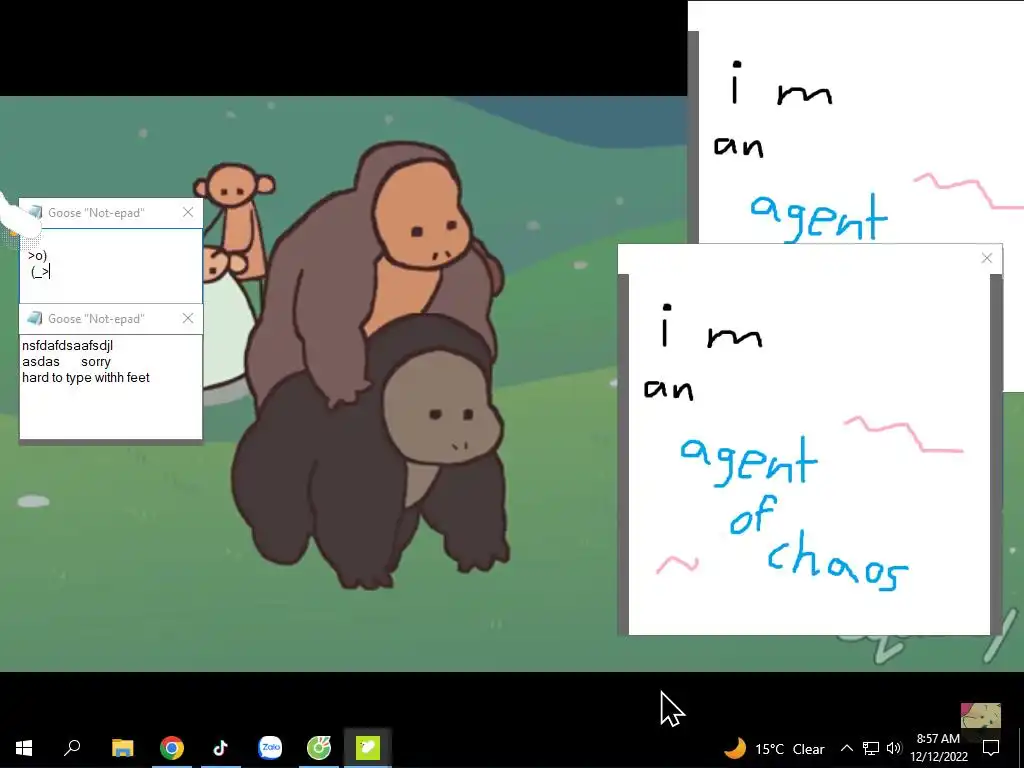Viewport: 1024px width, 768px height.
Task: Click the word "sorry" in notepad
Action: [96, 362]
